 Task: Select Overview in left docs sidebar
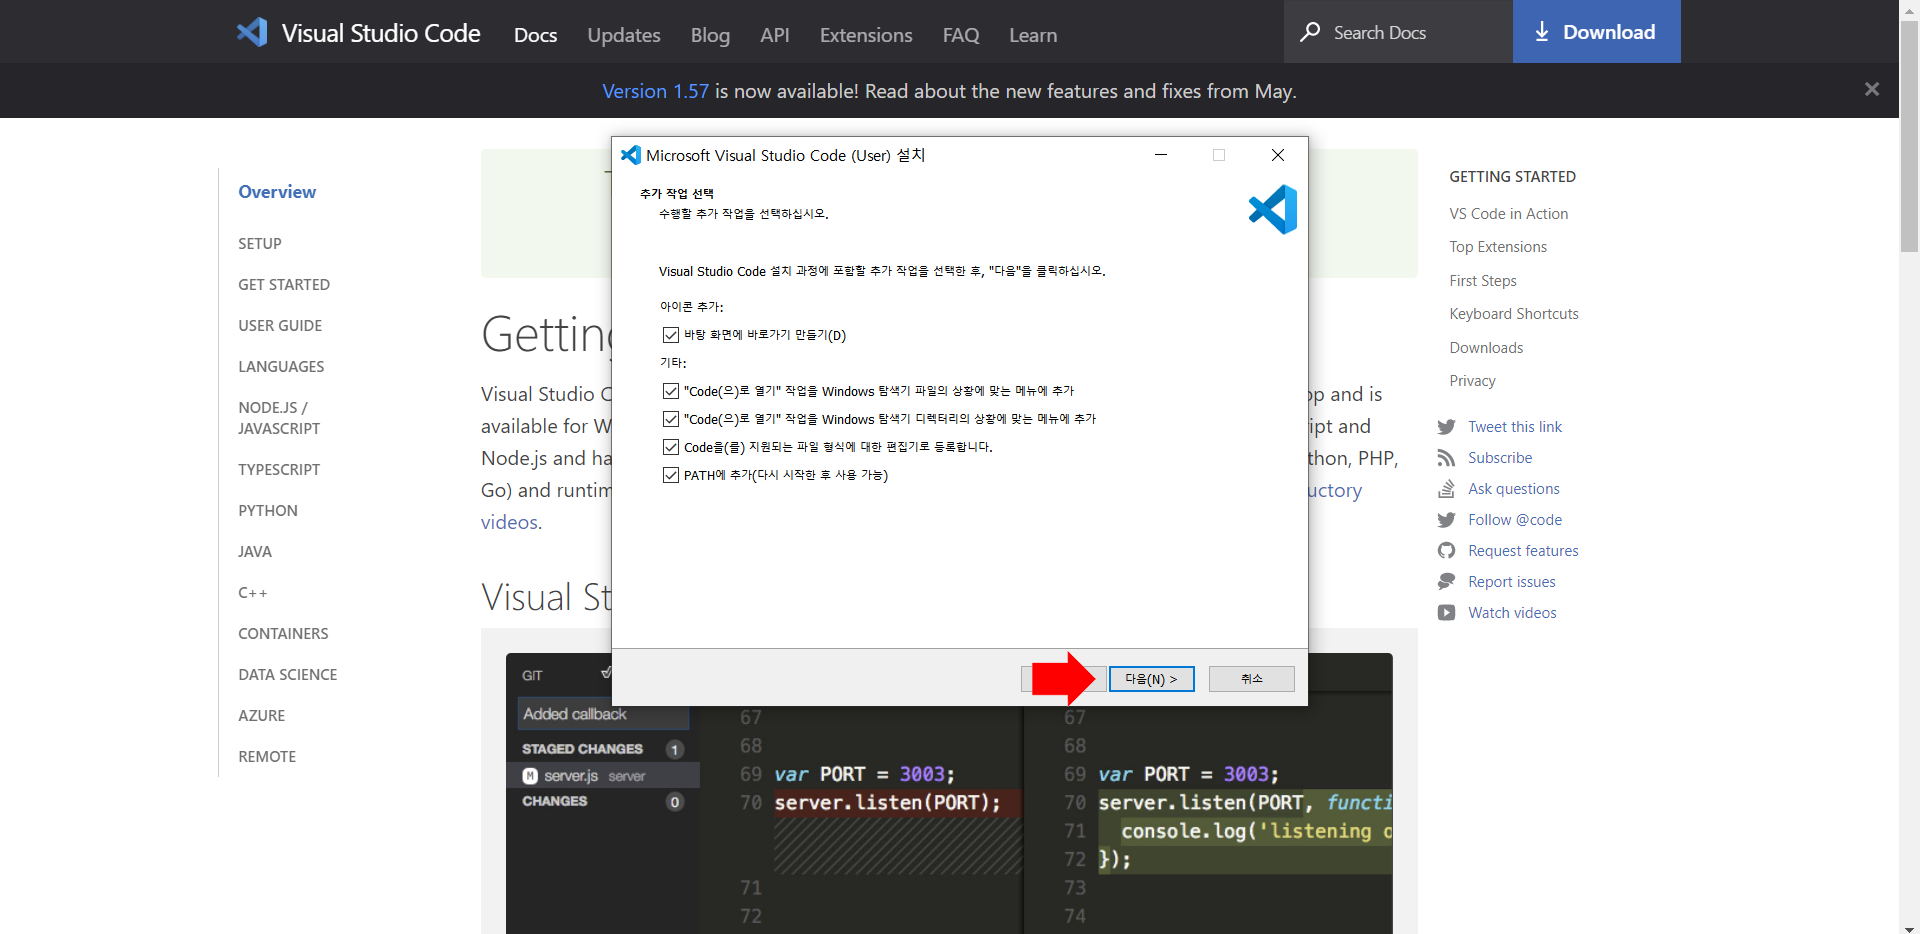click(277, 192)
